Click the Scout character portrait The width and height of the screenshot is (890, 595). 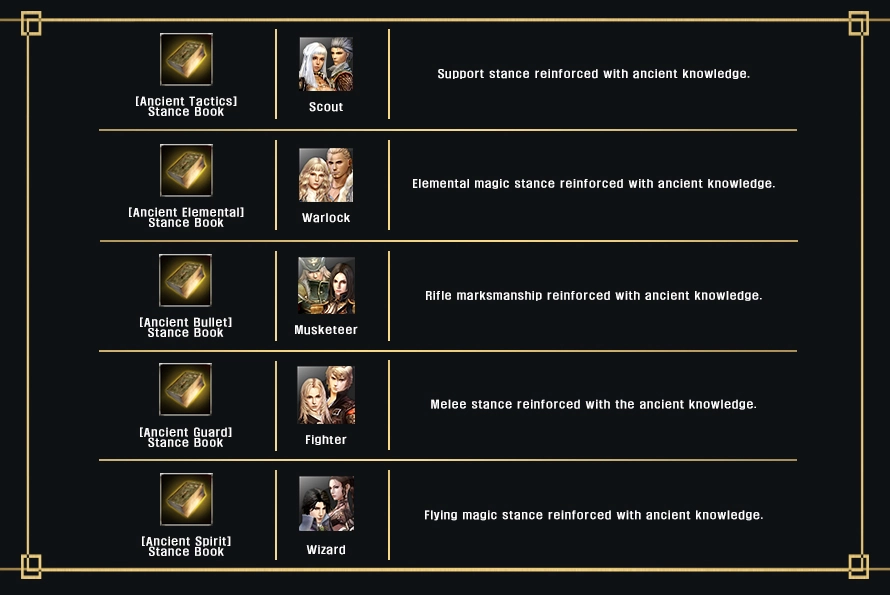tap(326, 64)
